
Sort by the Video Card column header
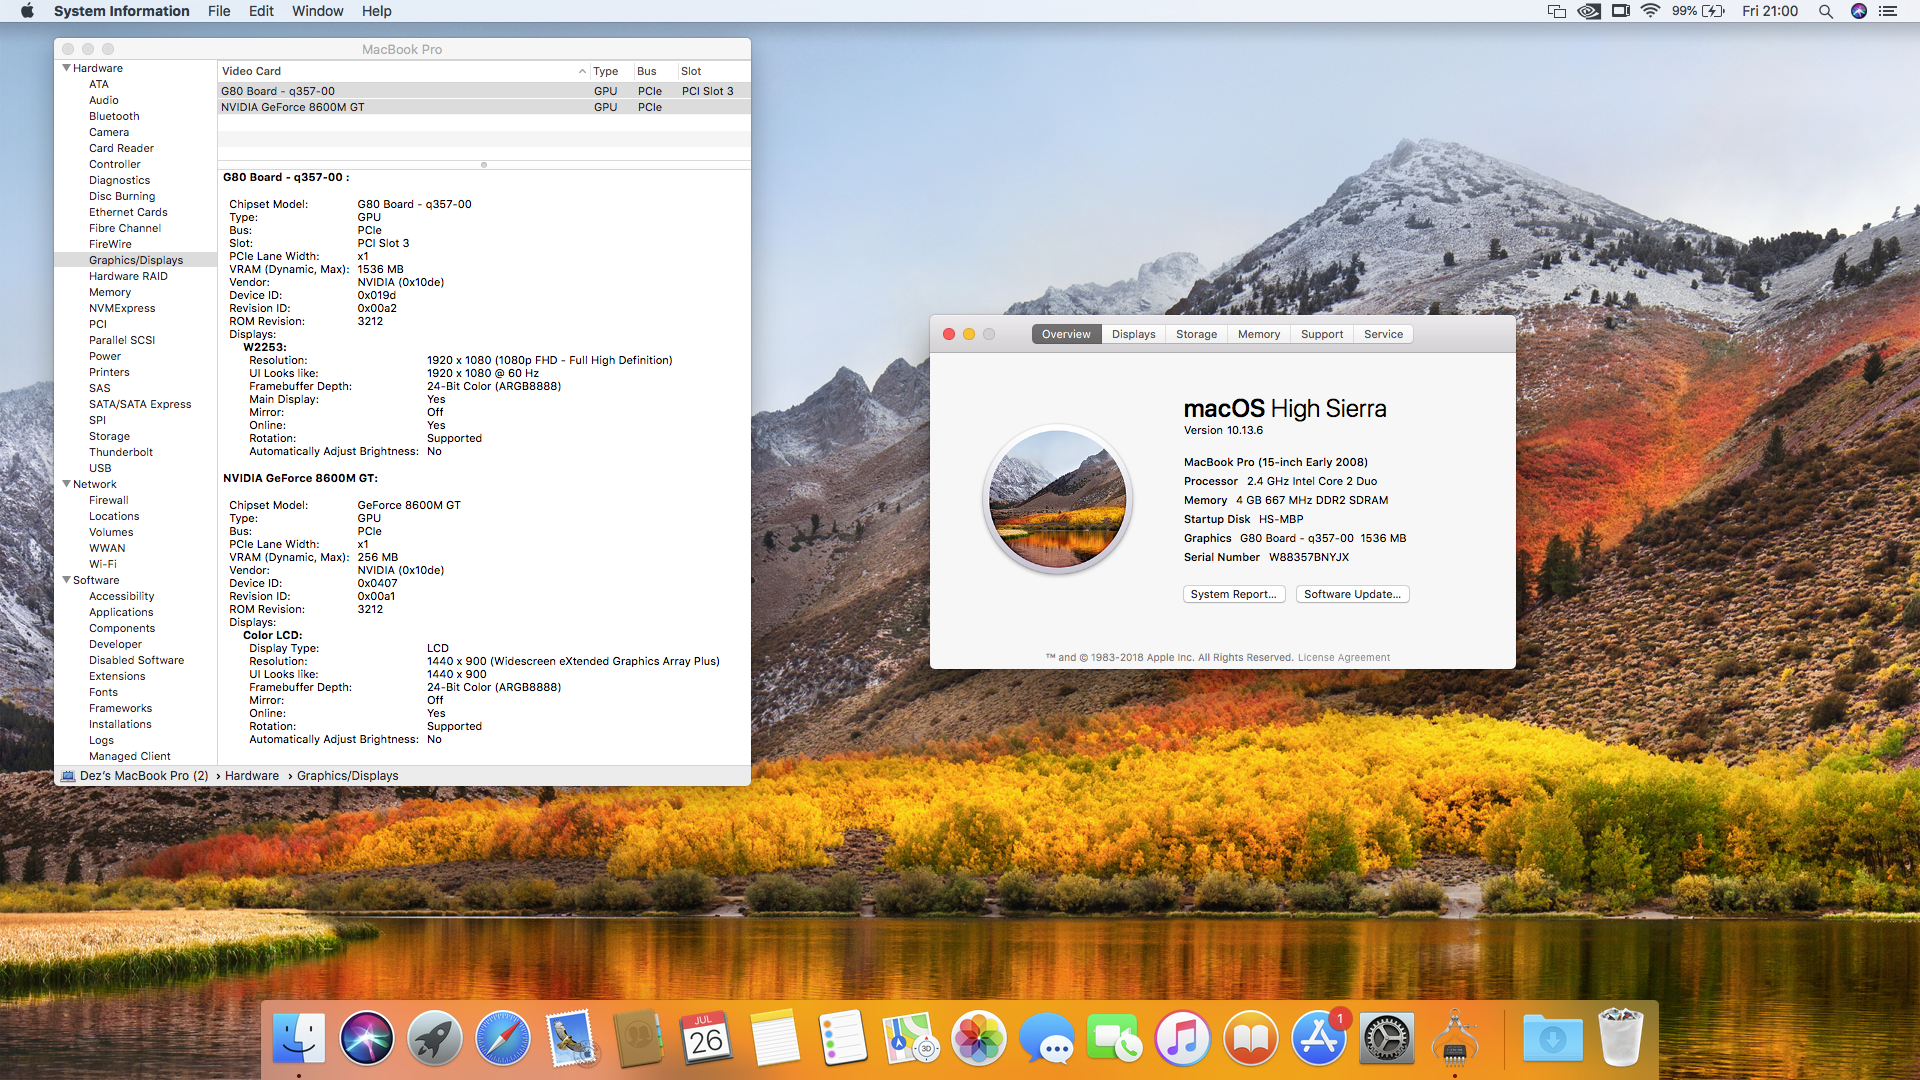point(403,71)
